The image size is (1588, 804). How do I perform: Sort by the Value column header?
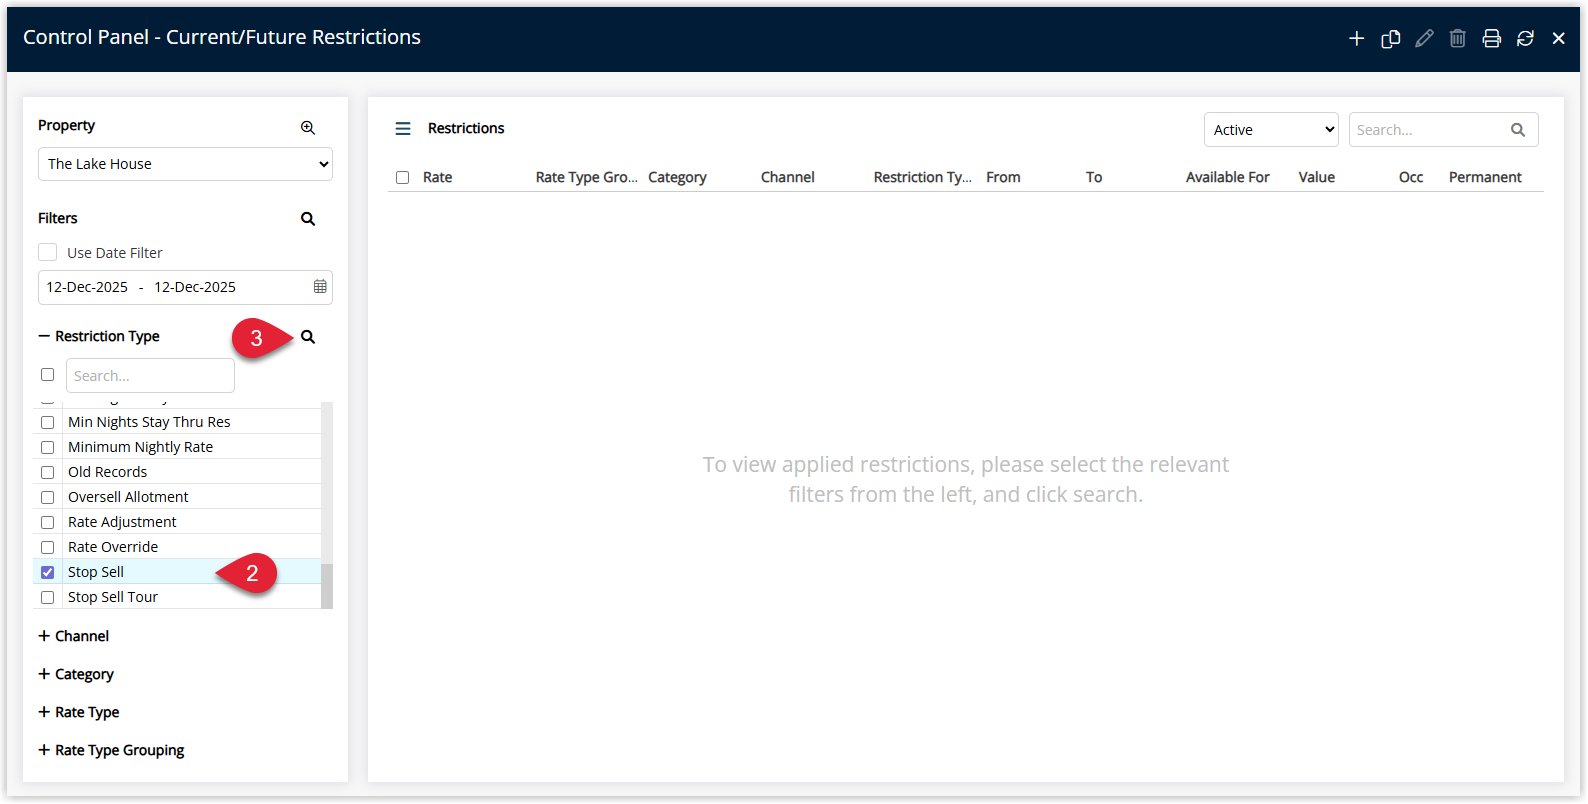(x=1316, y=177)
